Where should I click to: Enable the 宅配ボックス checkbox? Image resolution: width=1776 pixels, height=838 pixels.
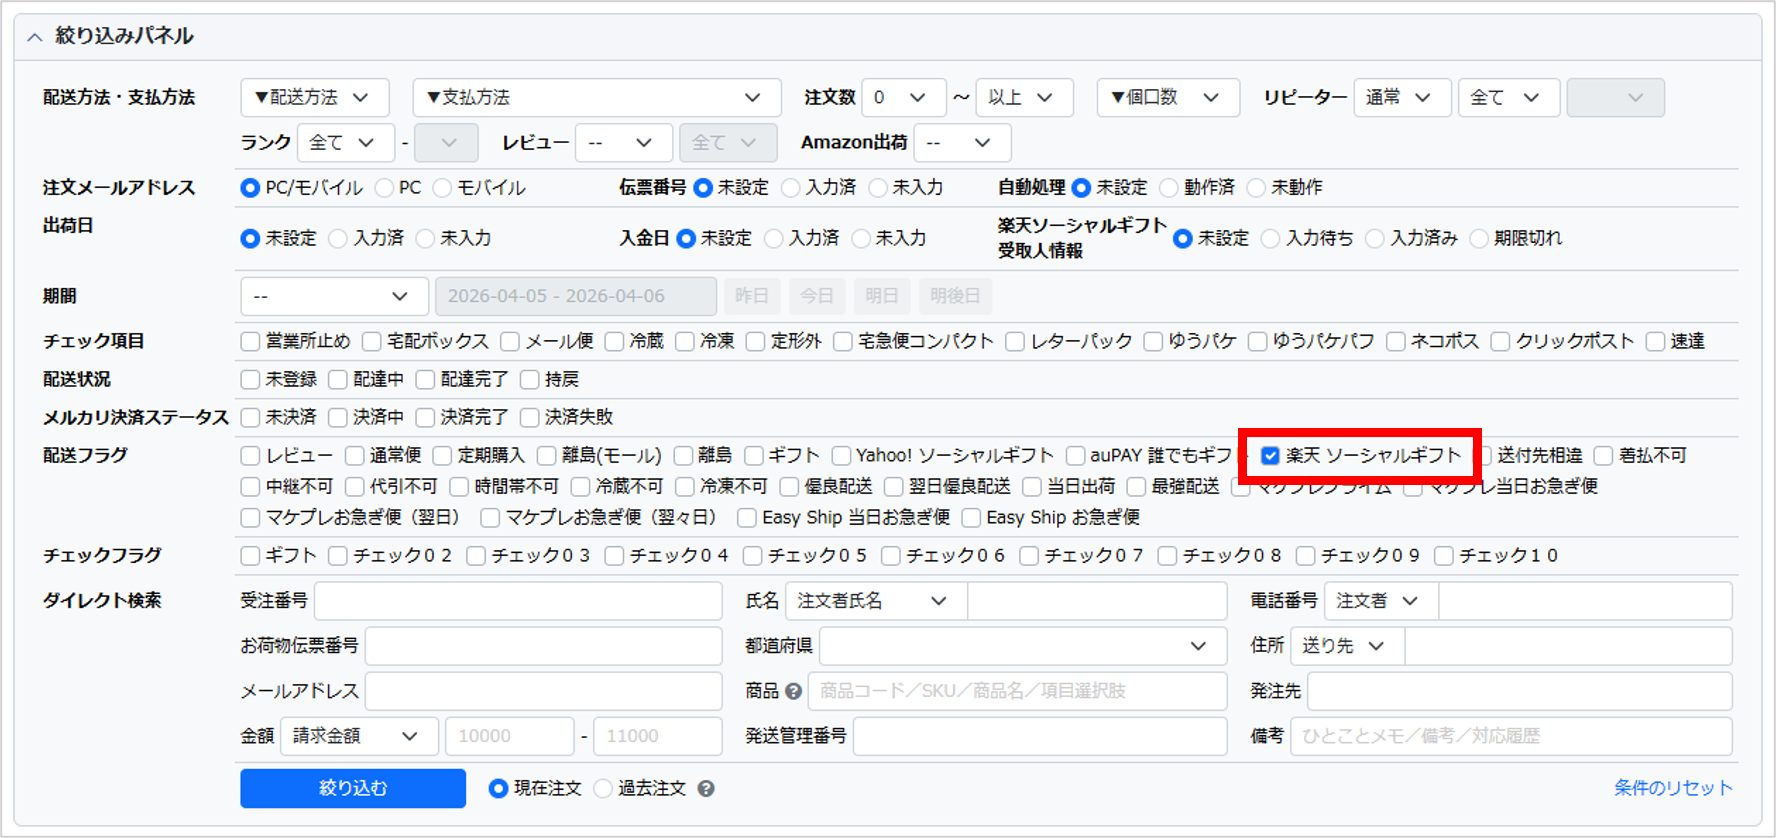372,342
